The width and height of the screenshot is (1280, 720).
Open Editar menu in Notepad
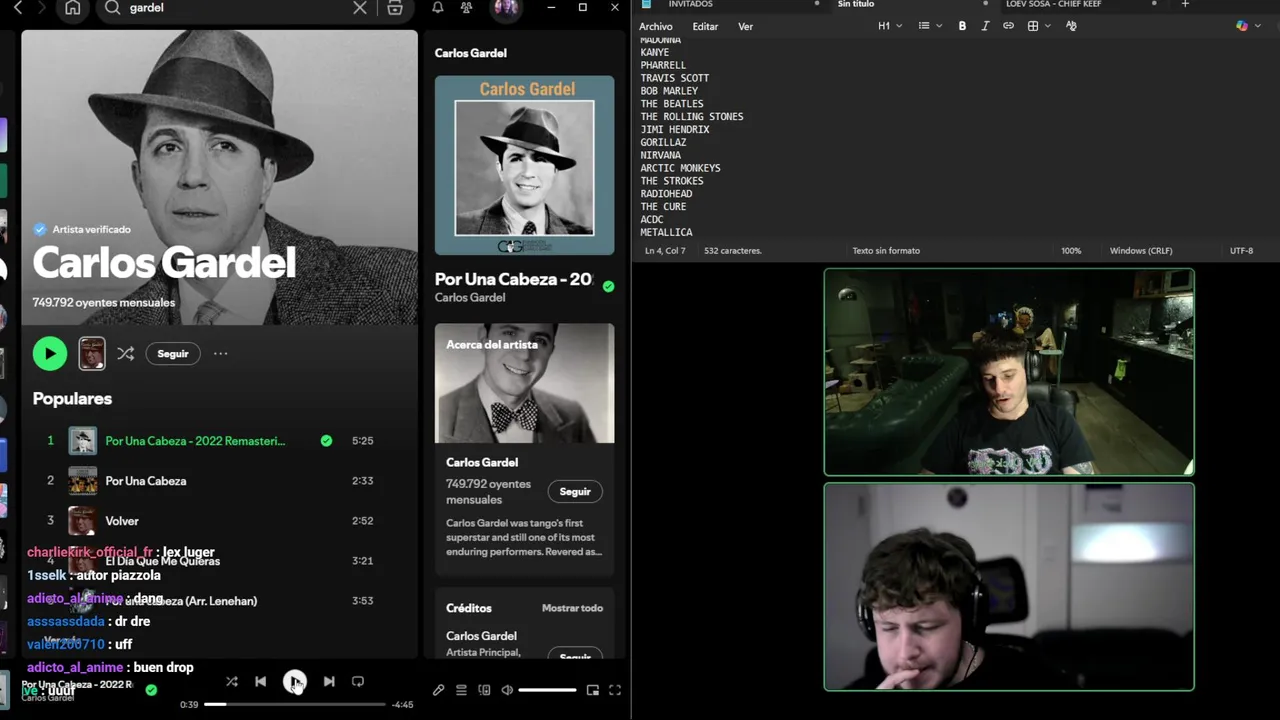[705, 27]
